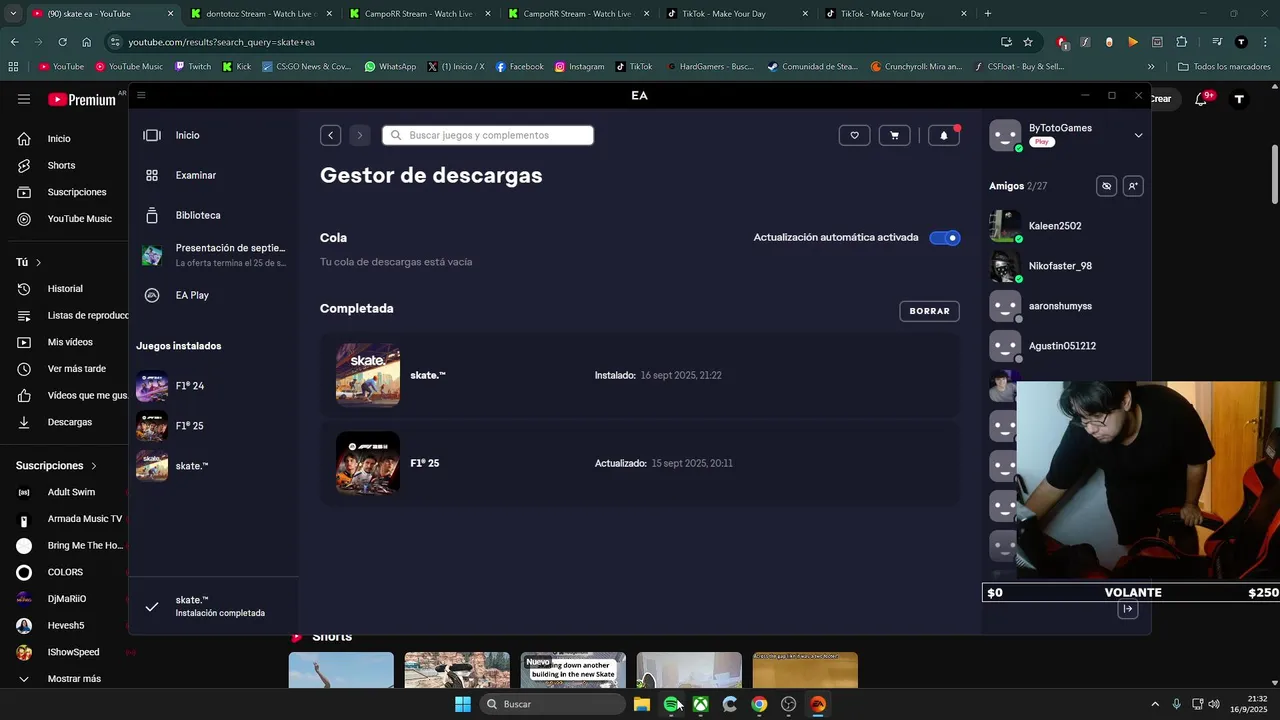
Task: Add a friend with the person-plus icon
Action: tap(1132, 186)
